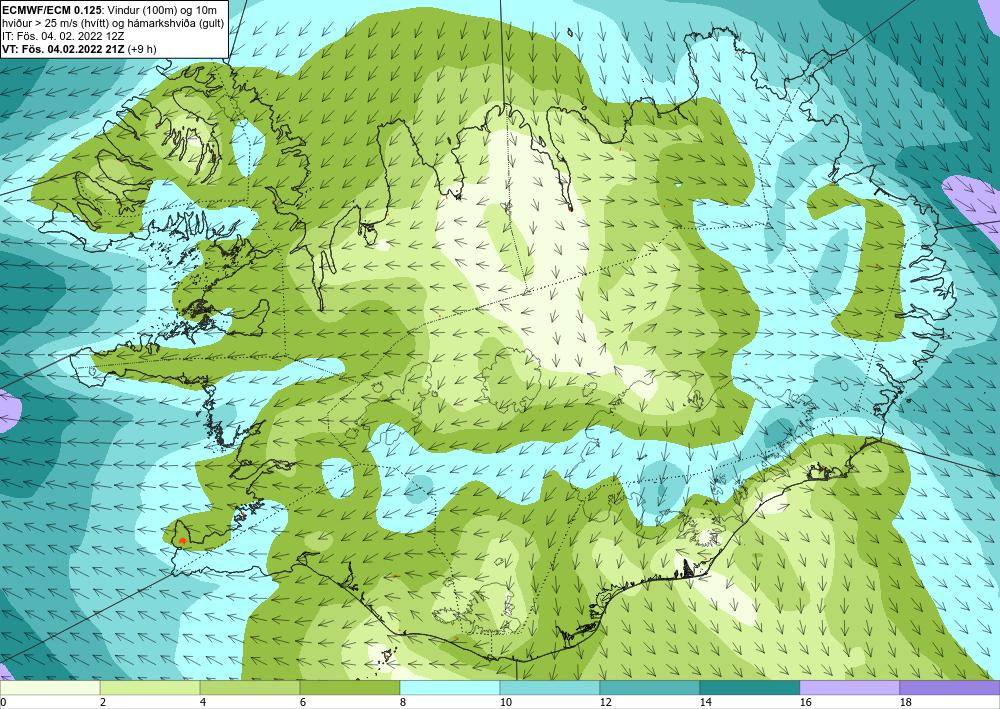Click the legend scale label '2'

tap(103, 702)
